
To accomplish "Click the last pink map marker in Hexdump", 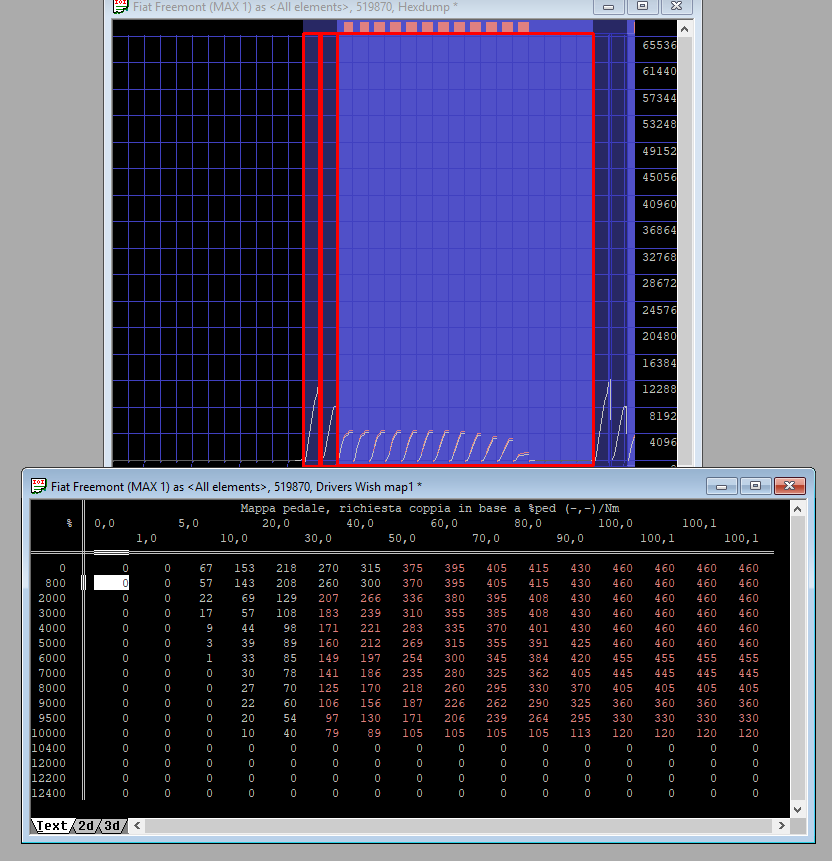I will pos(523,27).
